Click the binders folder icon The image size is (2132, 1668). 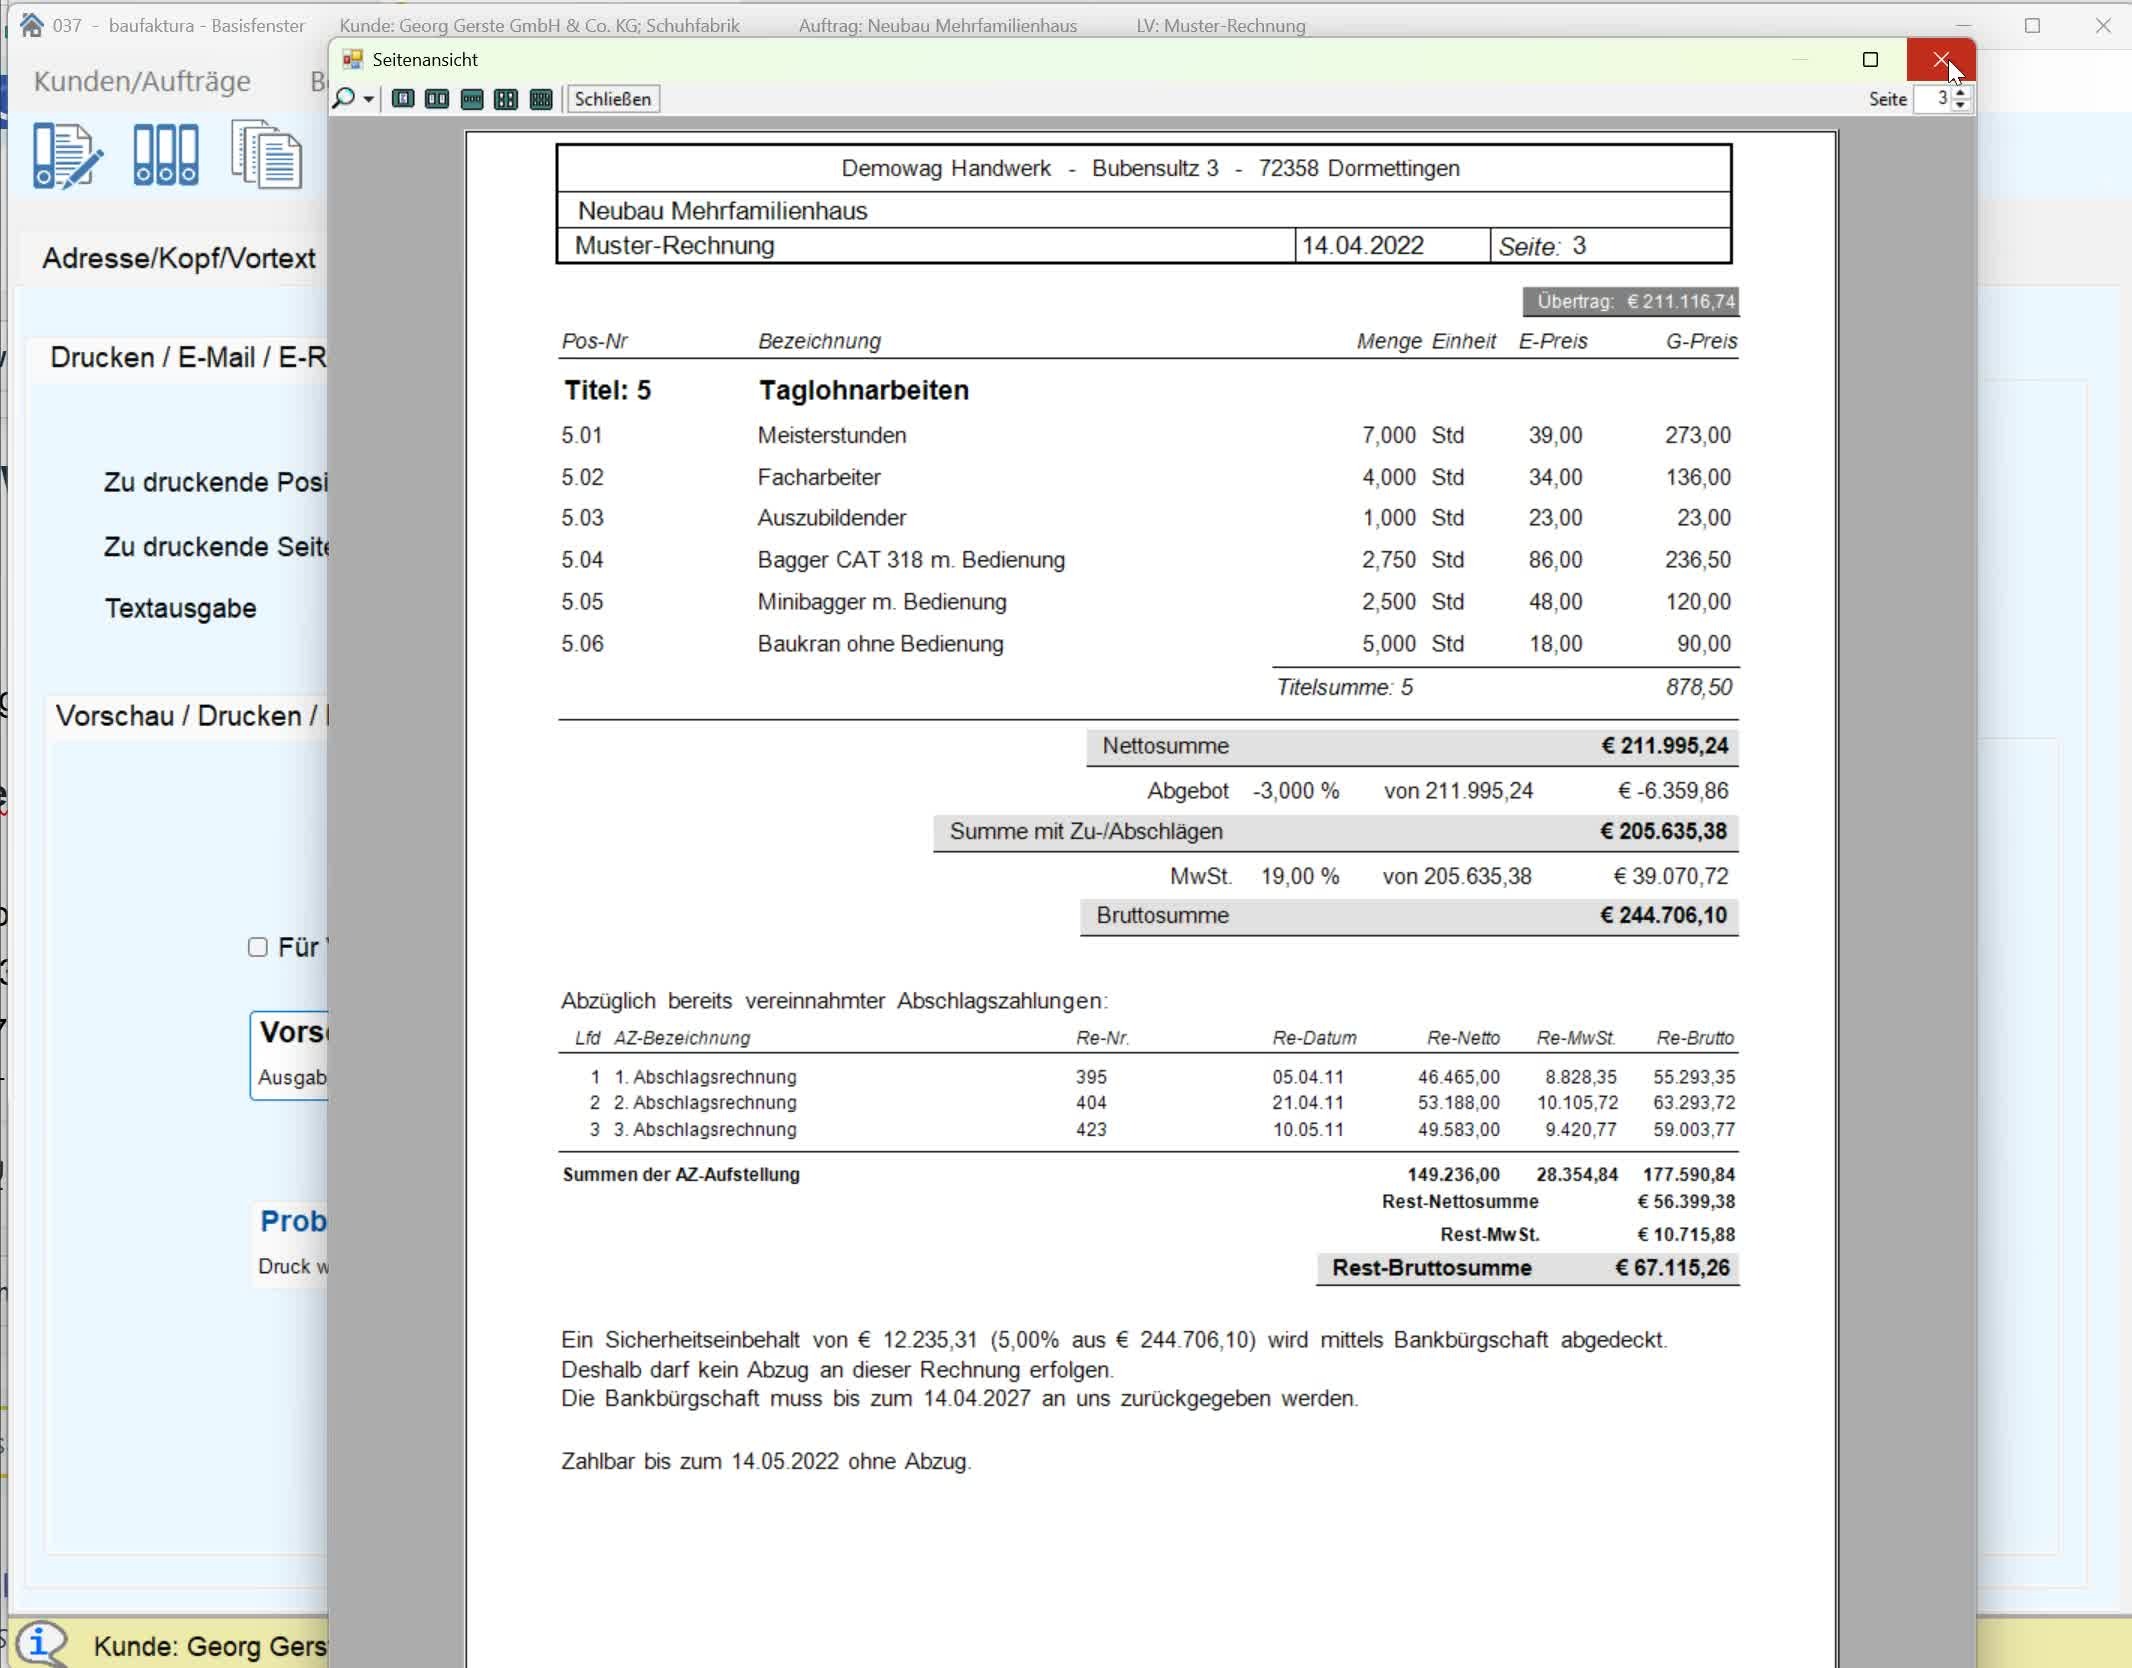pyautogui.click(x=165, y=155)
